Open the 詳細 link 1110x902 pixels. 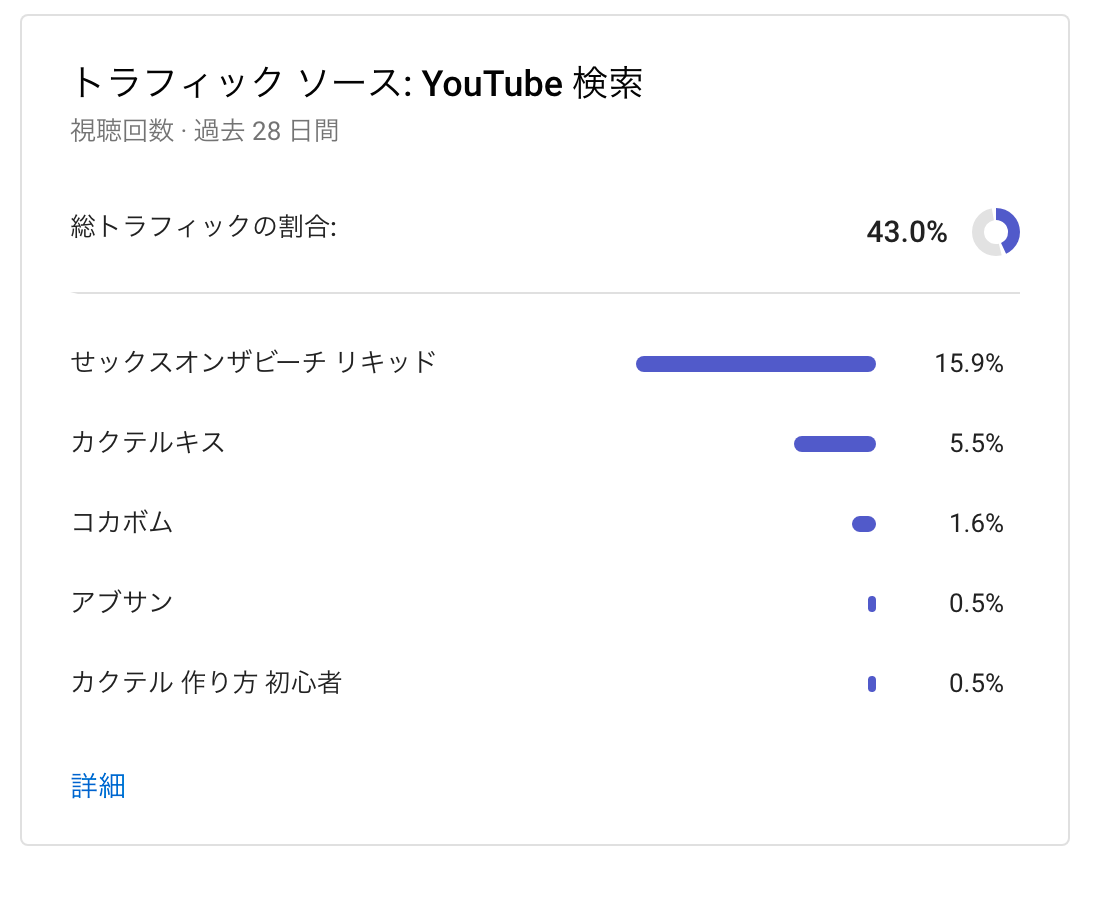(x=98, y=786)
